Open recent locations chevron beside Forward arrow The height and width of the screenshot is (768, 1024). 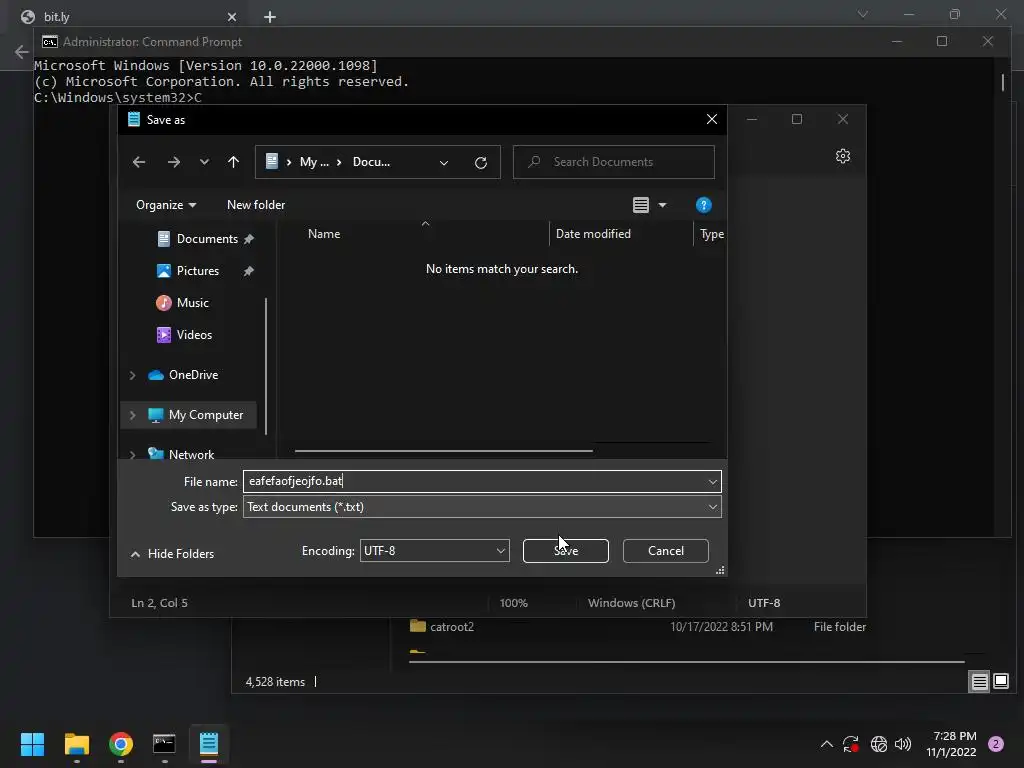click(204, 162)
